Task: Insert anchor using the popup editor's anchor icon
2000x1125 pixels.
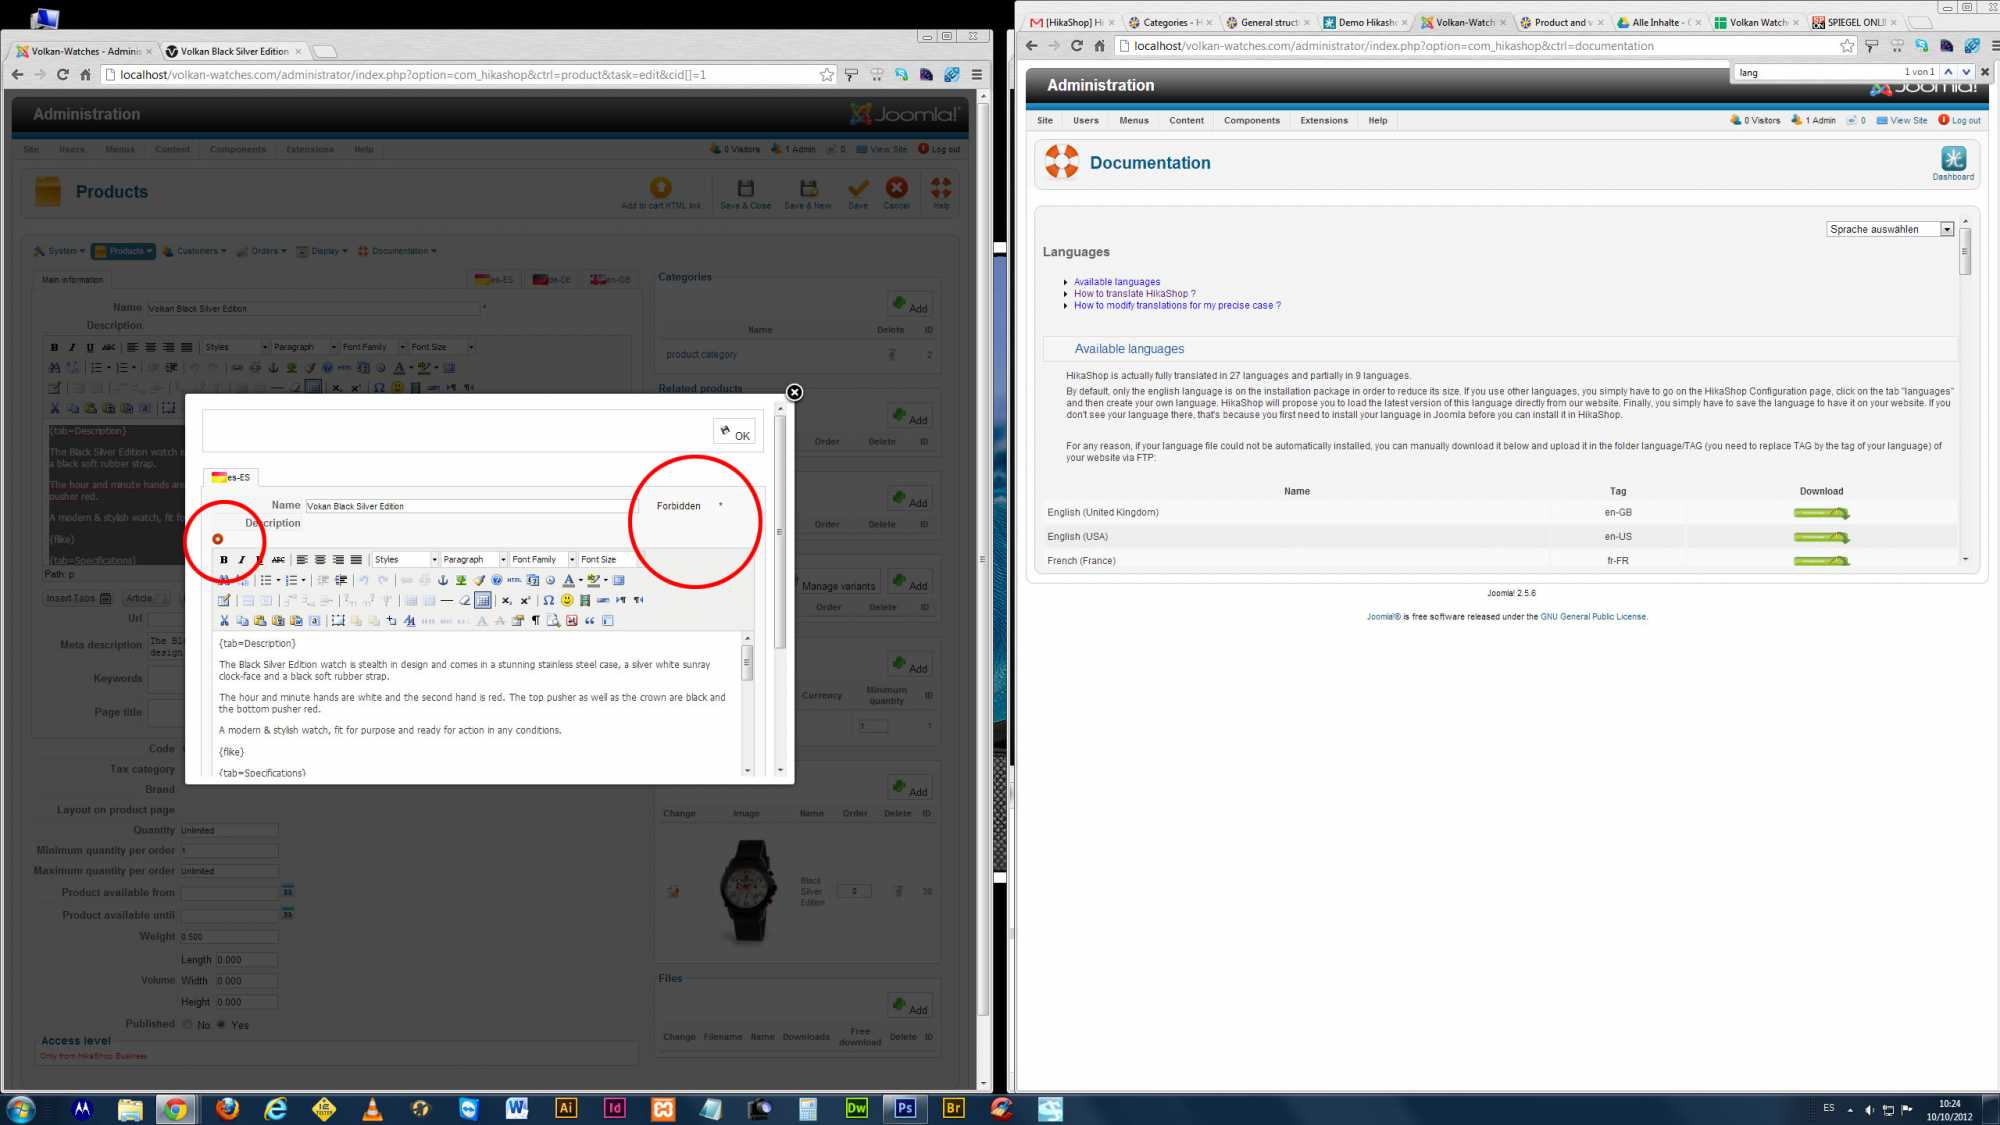Action: (x=443, y=580)
